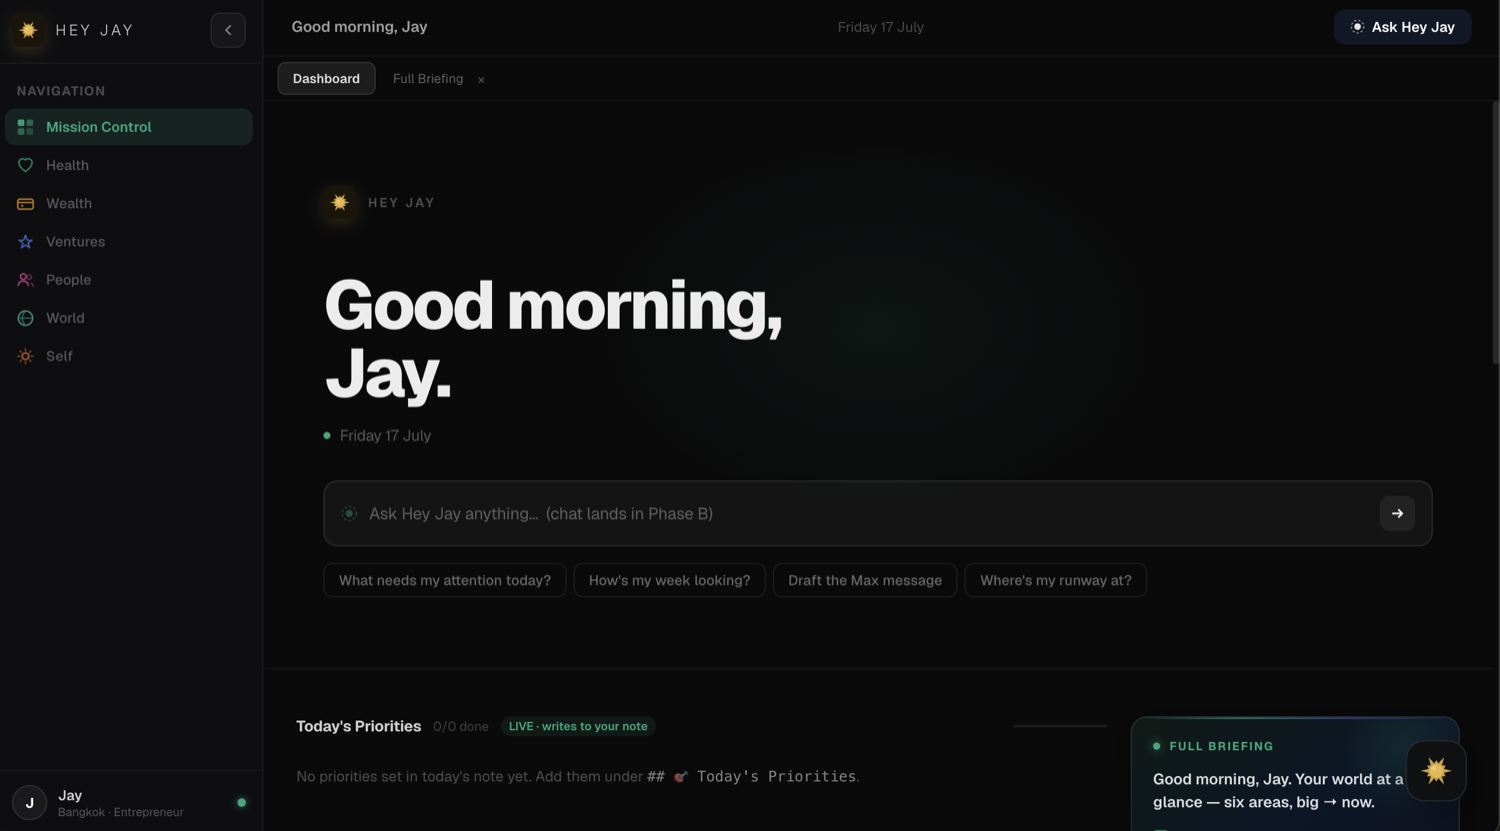Open the Wealth section
Viewport: 1500px width, 831px height.
(129, 203)
